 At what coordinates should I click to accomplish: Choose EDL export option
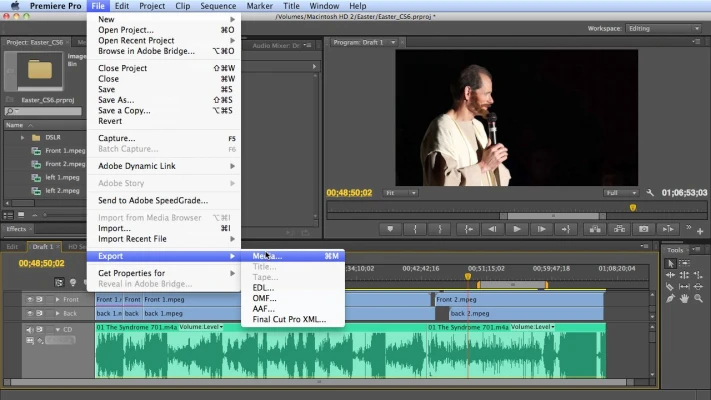click(x=293, y=288)
